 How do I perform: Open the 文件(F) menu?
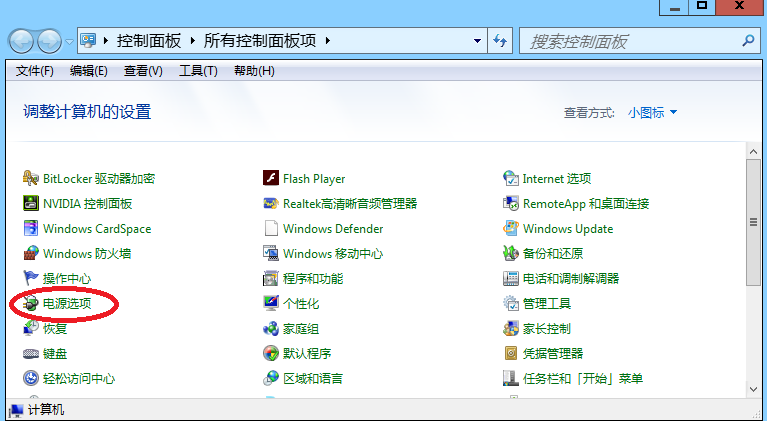[35, 71]
